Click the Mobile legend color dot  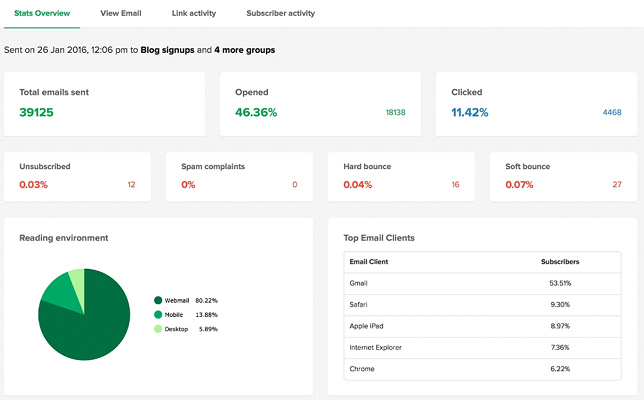[x=158, y=315]
